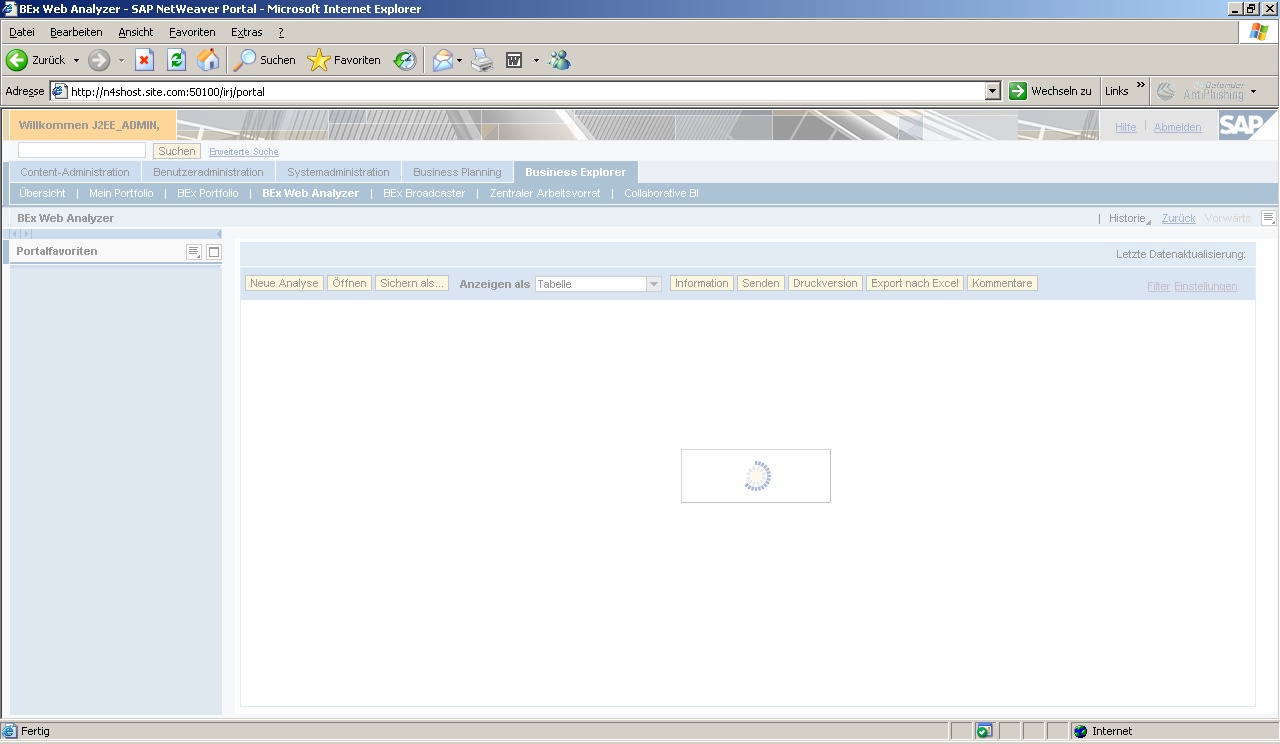Click the Export nach Excel button
This screenshot has height=744, width=1280.
[x=914, y=283]
